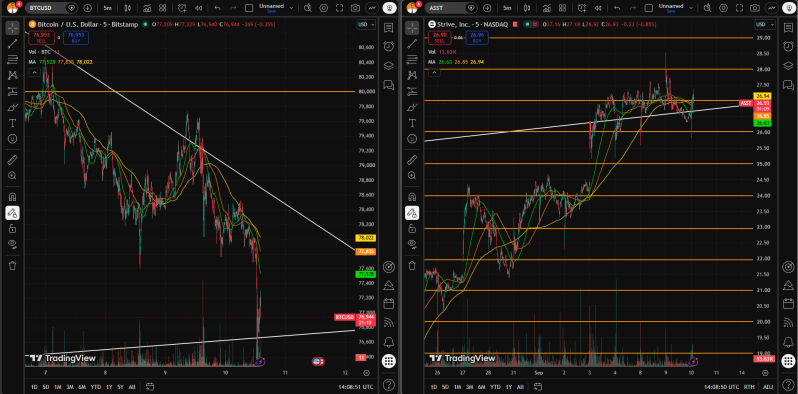Collapse the indicator legend on the BTCUSD chart
This screenshot has height=394, width=798.
click(x=35, y=72)
